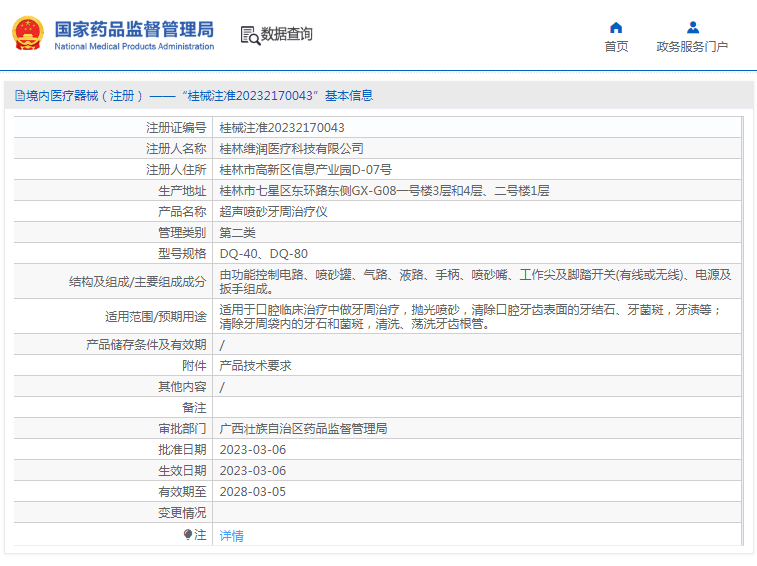757x566 pixels.
Task: Click the 批准日期 row label
Action: pos(182,450)
